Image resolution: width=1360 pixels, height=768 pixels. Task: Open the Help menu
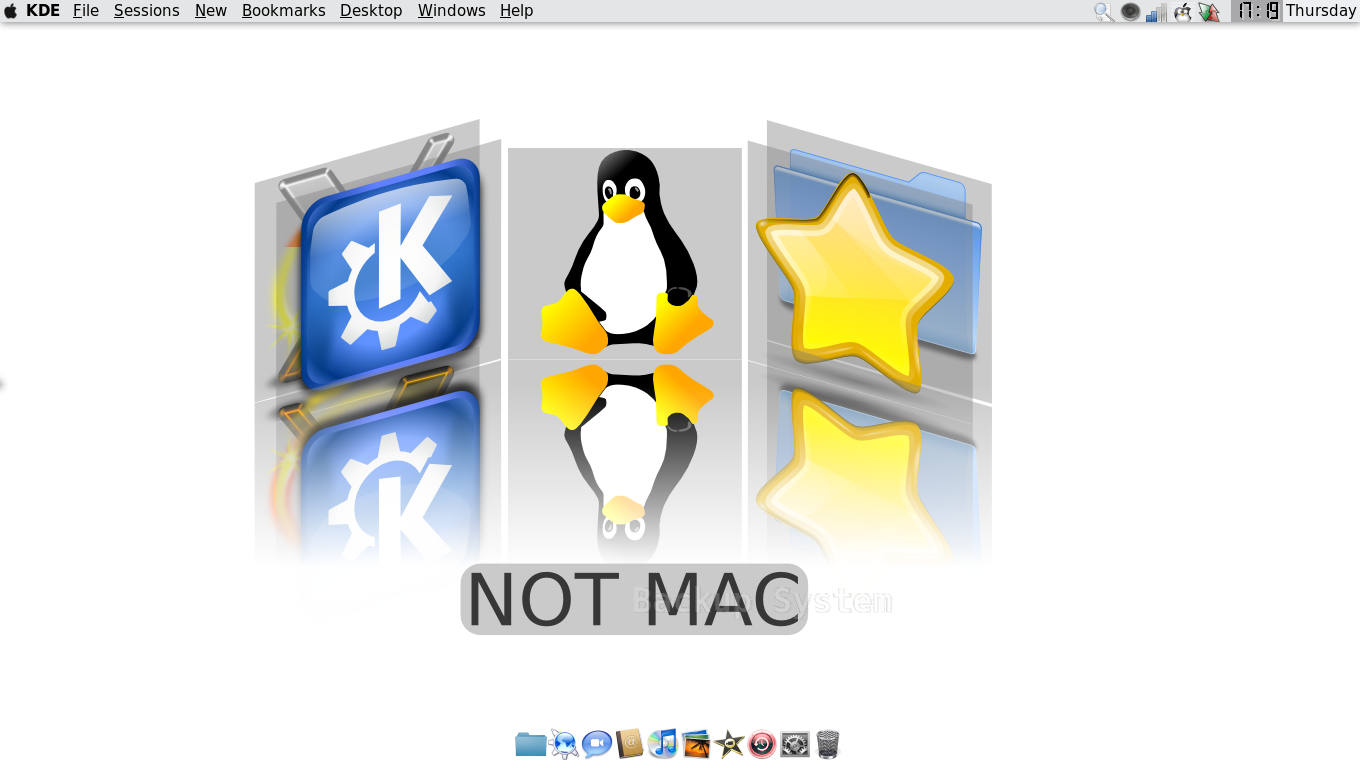[517, 11]
